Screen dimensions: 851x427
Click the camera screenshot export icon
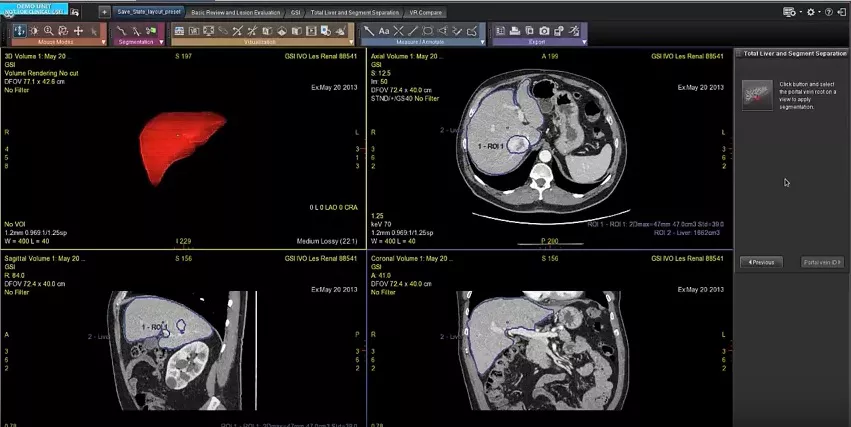[x=544, y=31]
